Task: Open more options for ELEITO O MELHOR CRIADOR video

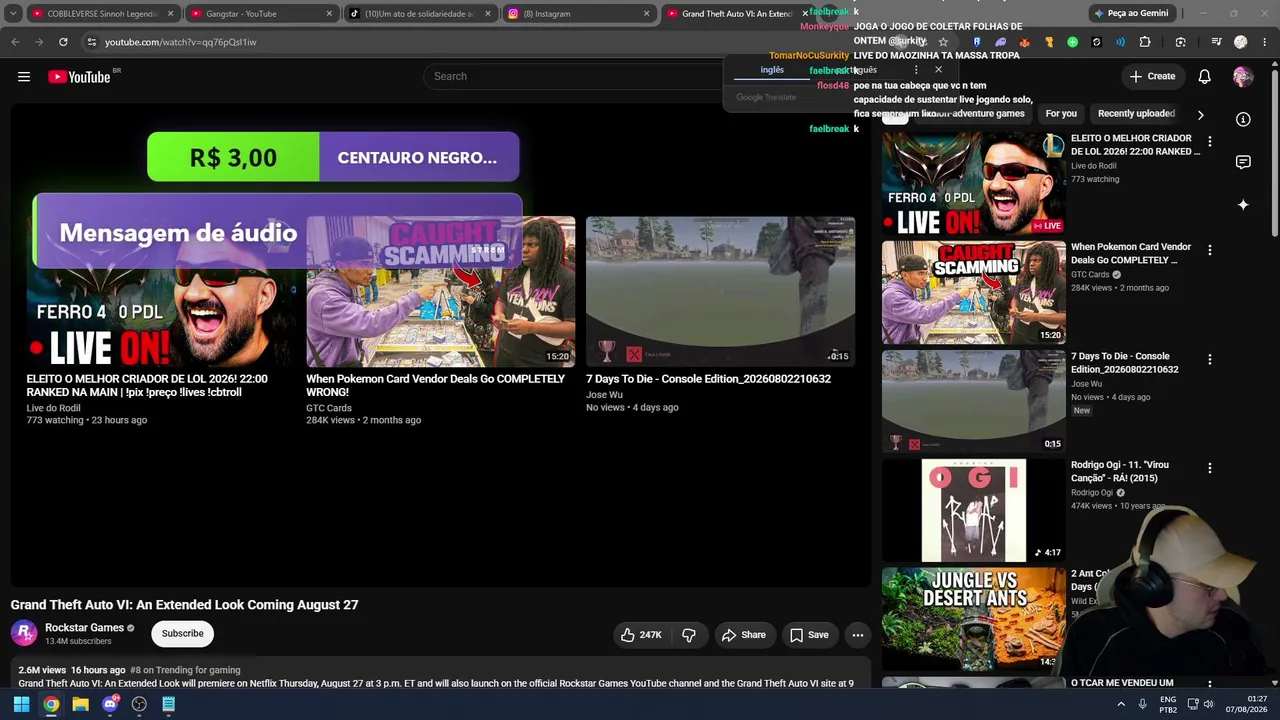Action: click(1210, 142)
